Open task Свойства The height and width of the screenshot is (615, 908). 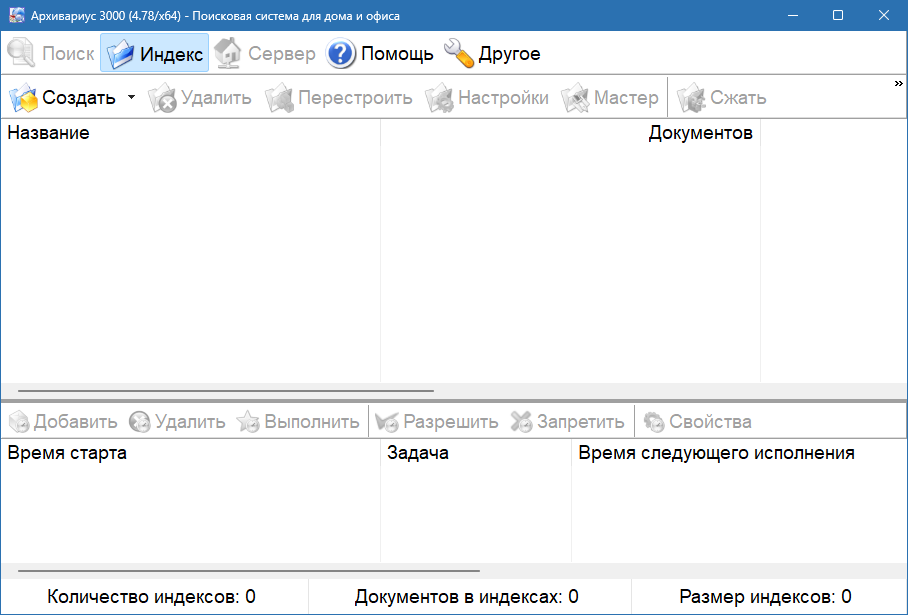698,422
